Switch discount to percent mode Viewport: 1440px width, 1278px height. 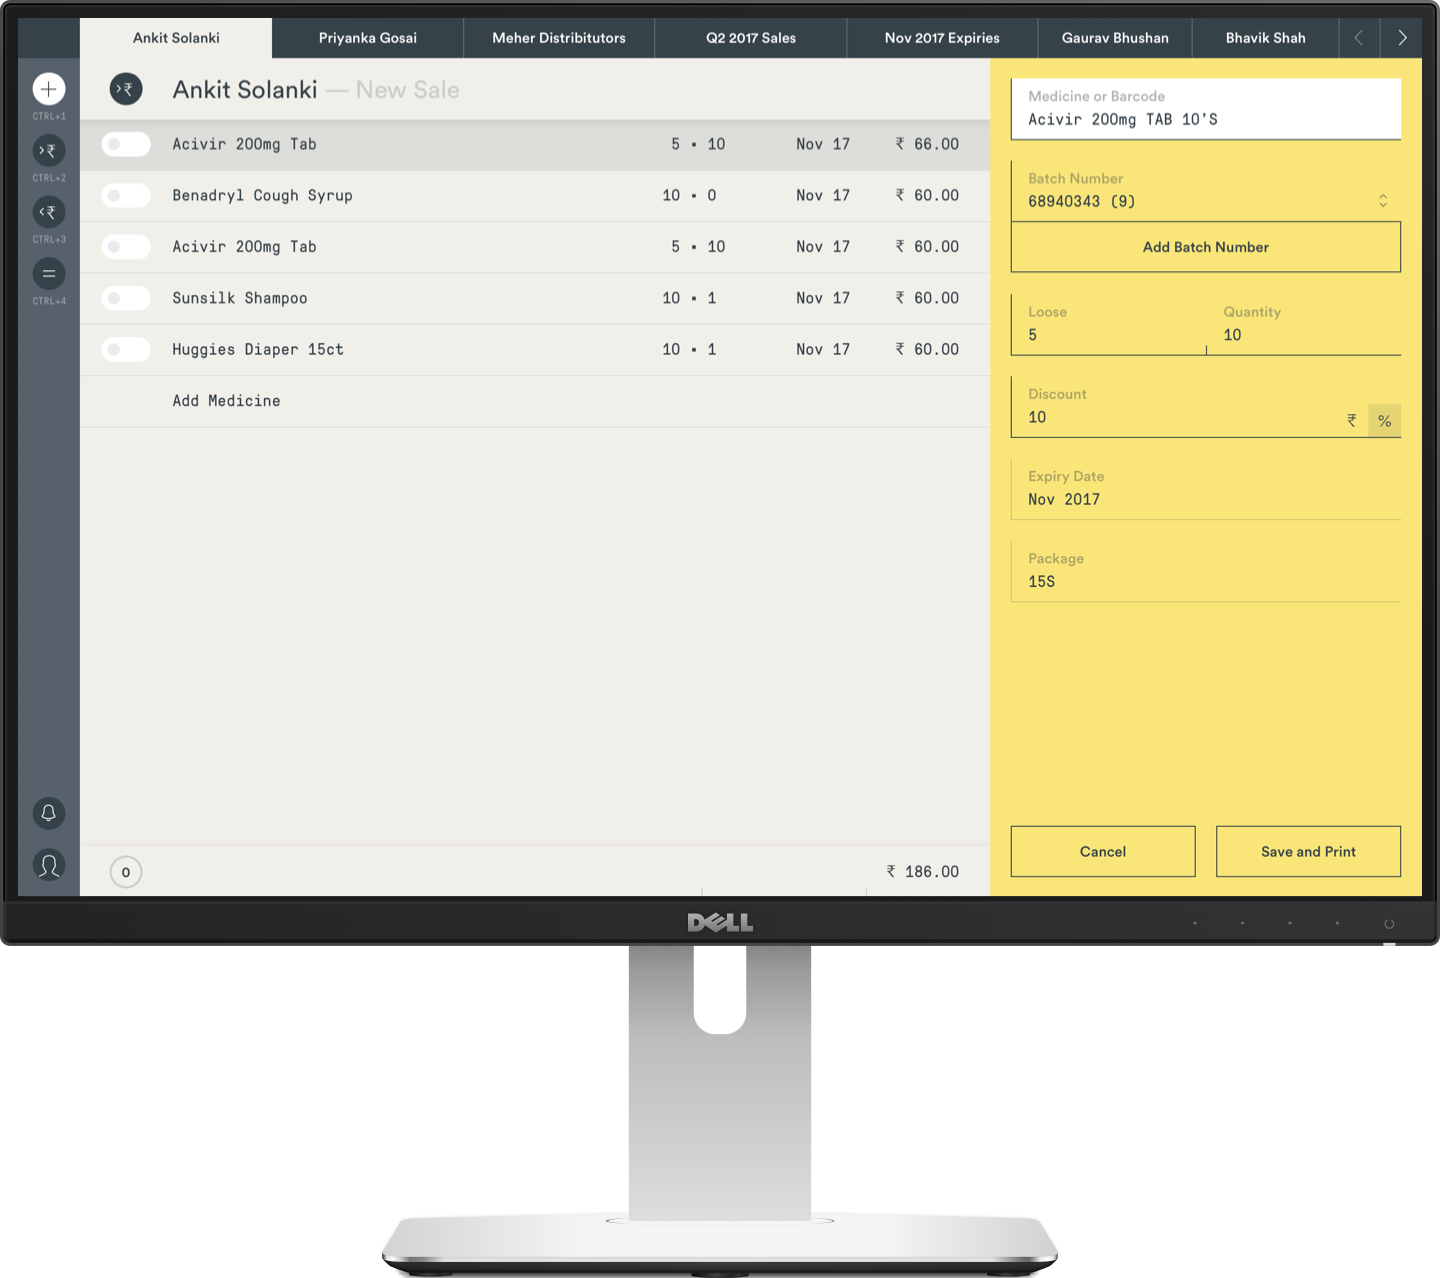tap(1384, 421)
